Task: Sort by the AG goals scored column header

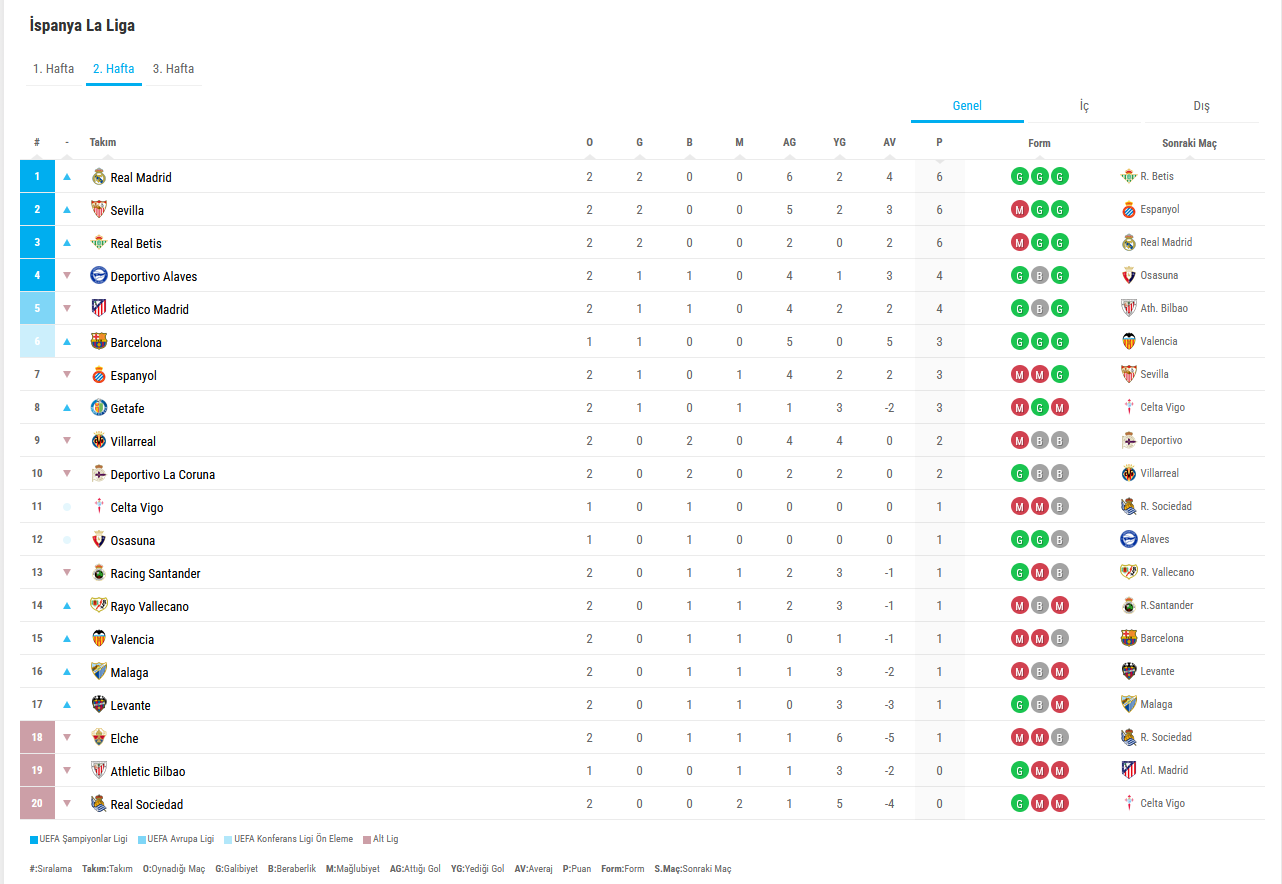Action: tap(789, 142)
